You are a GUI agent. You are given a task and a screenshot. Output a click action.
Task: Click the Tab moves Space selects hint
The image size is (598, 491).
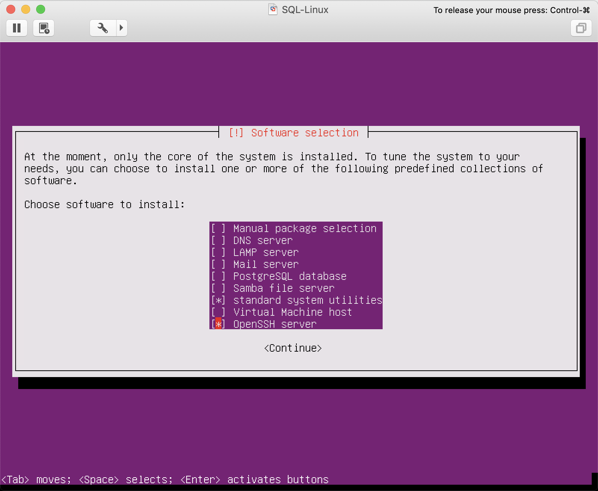click(165, 479)
